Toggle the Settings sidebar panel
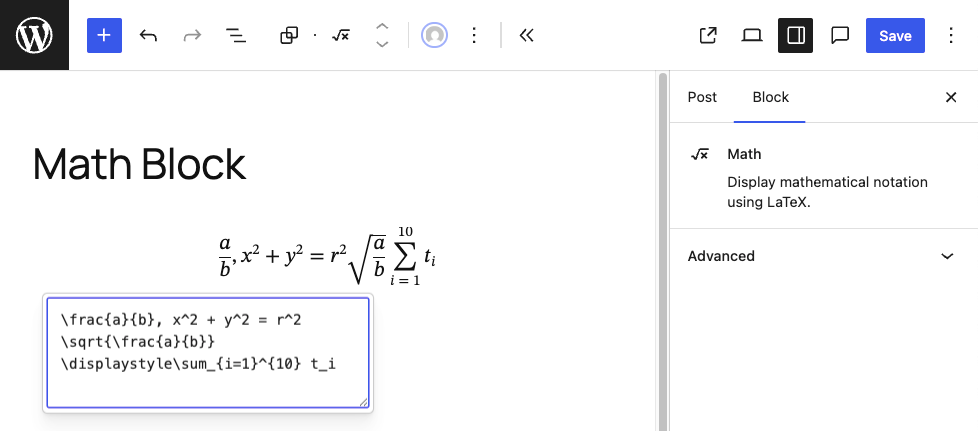The height and width of the screenshot is (431, 978). click(796, 35)
